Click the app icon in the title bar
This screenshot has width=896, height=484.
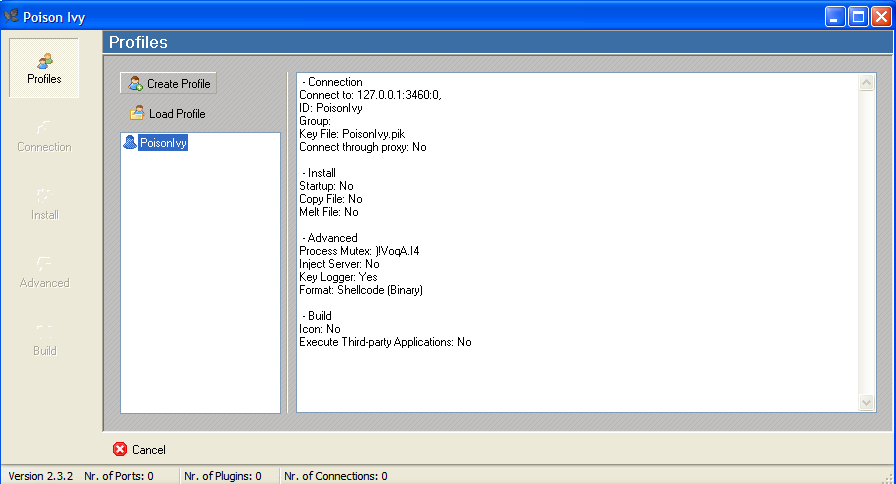click(12, 16)
